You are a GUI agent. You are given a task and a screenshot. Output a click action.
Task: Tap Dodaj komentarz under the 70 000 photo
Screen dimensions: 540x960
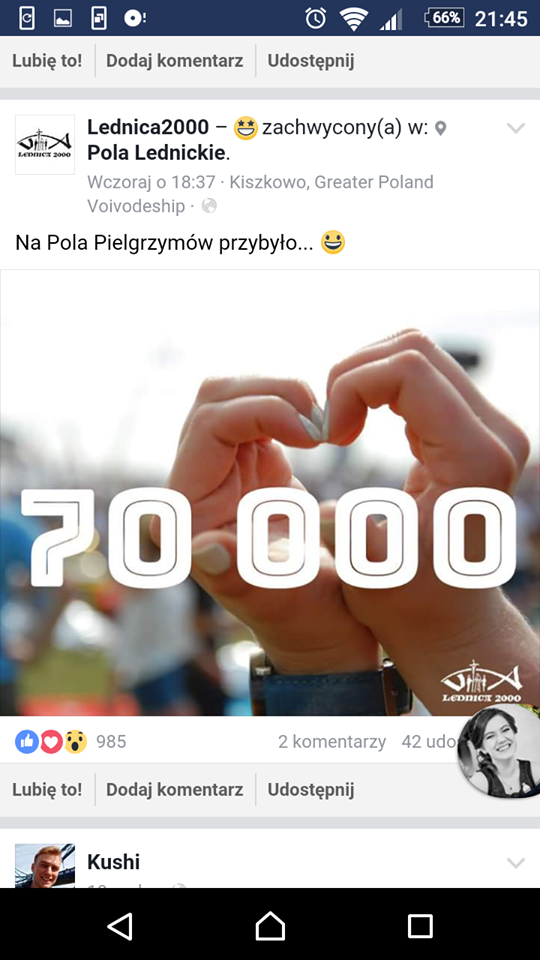click(x=174, y=790)
